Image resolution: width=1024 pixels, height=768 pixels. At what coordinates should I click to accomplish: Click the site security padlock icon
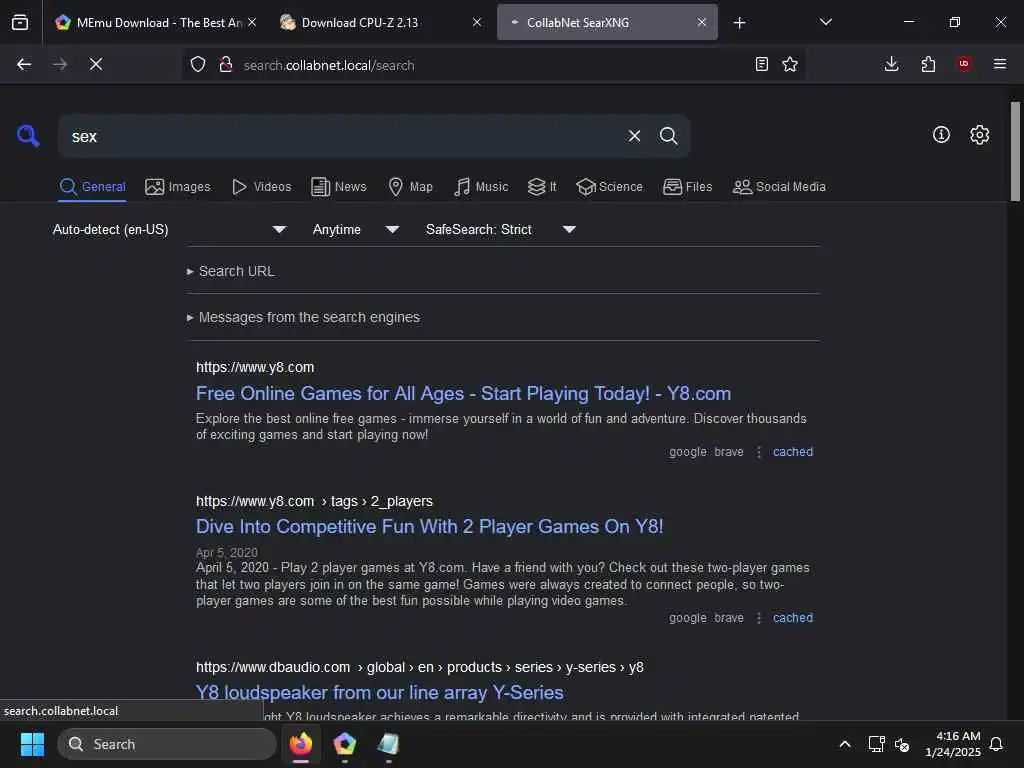click(x=226, y=64)
